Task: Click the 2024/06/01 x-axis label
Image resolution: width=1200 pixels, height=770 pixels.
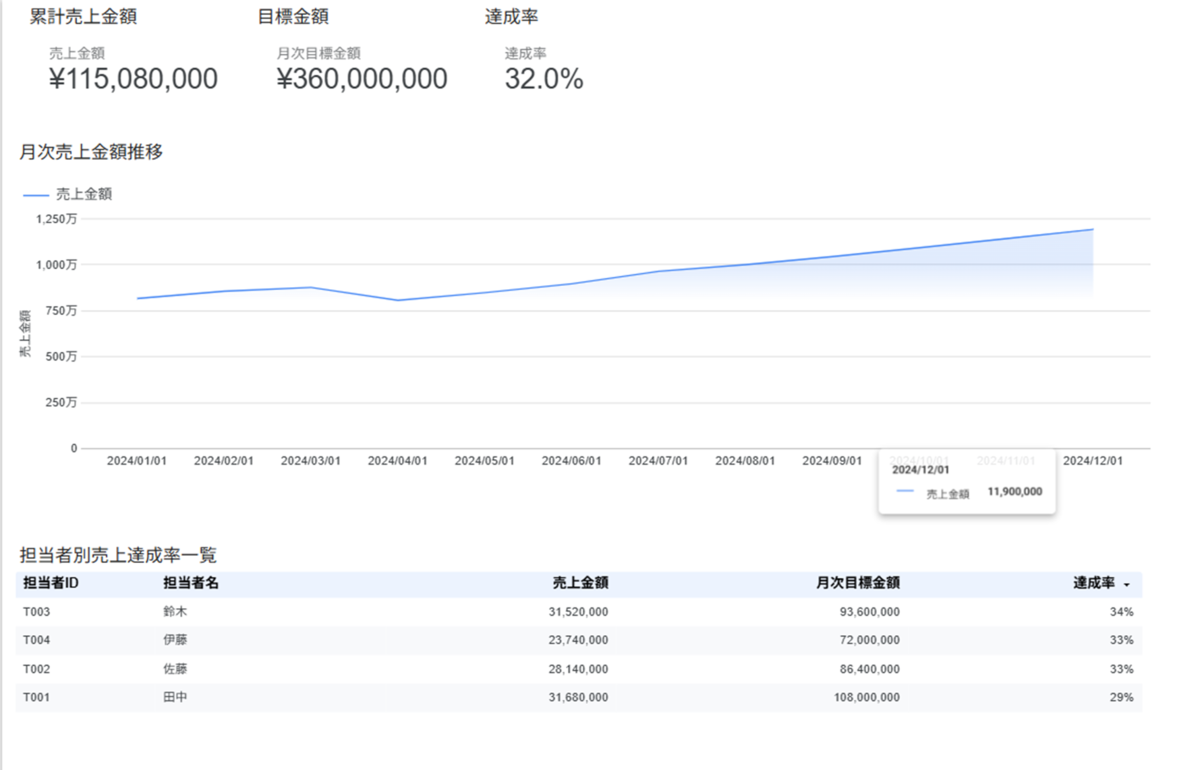Action: (x=572, y=461)
